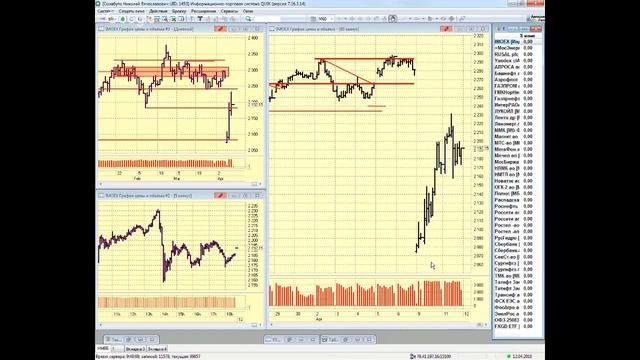Select the Магнит ао row

[518, 136]
